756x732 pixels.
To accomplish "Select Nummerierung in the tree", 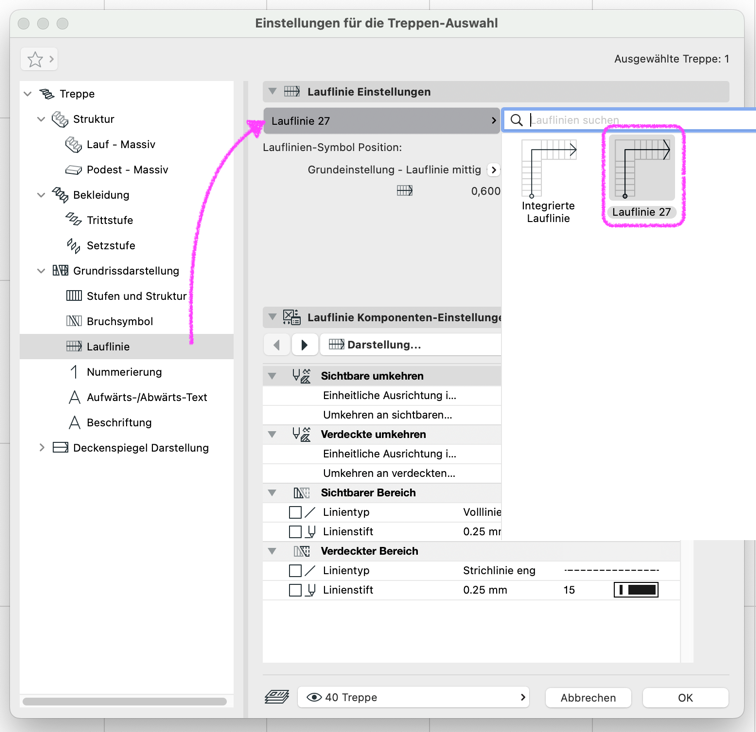I will (x=124, y=372).
